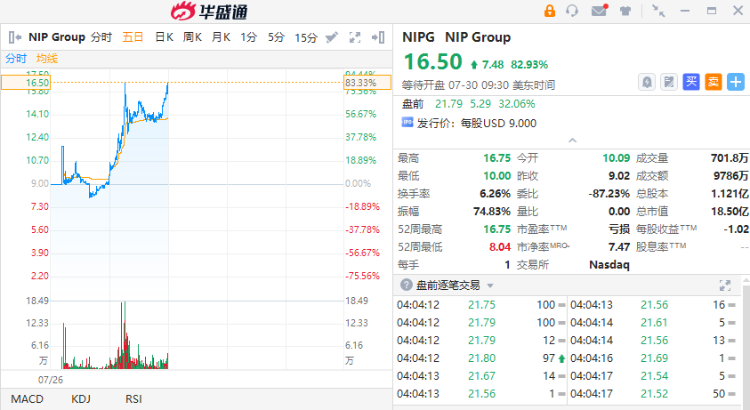Collapse the left panel with arrow icon
Image resolution: width=750 pixels, height=410 pixels.
(14, 37)
